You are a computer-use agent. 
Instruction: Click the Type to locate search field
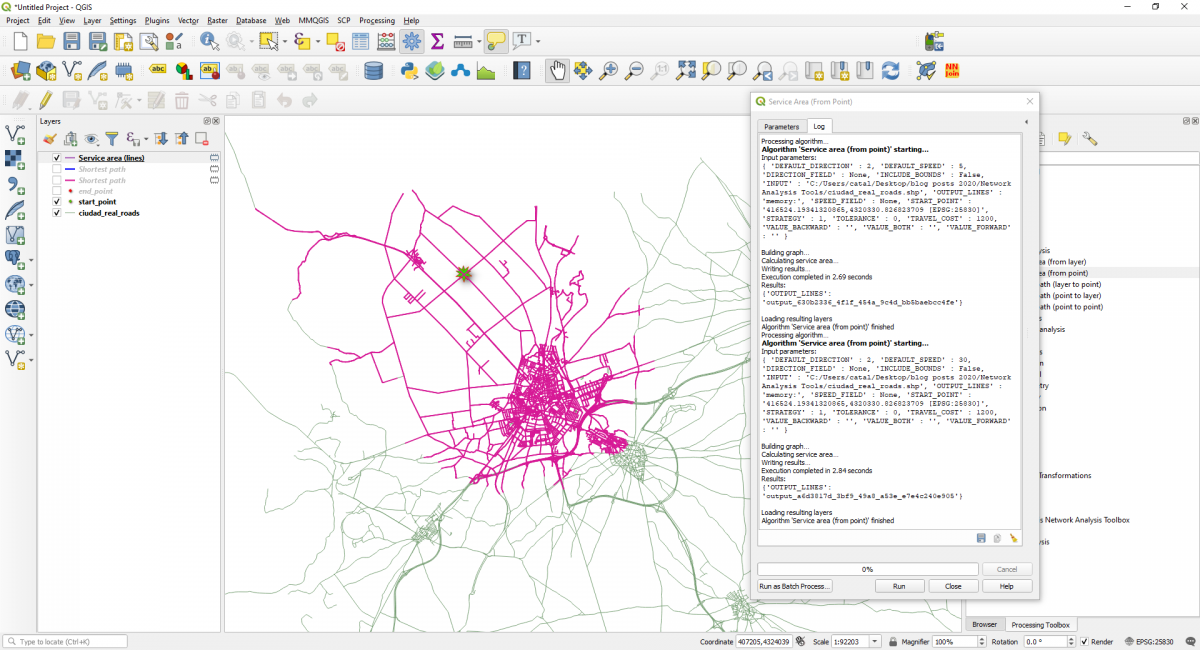66,642
